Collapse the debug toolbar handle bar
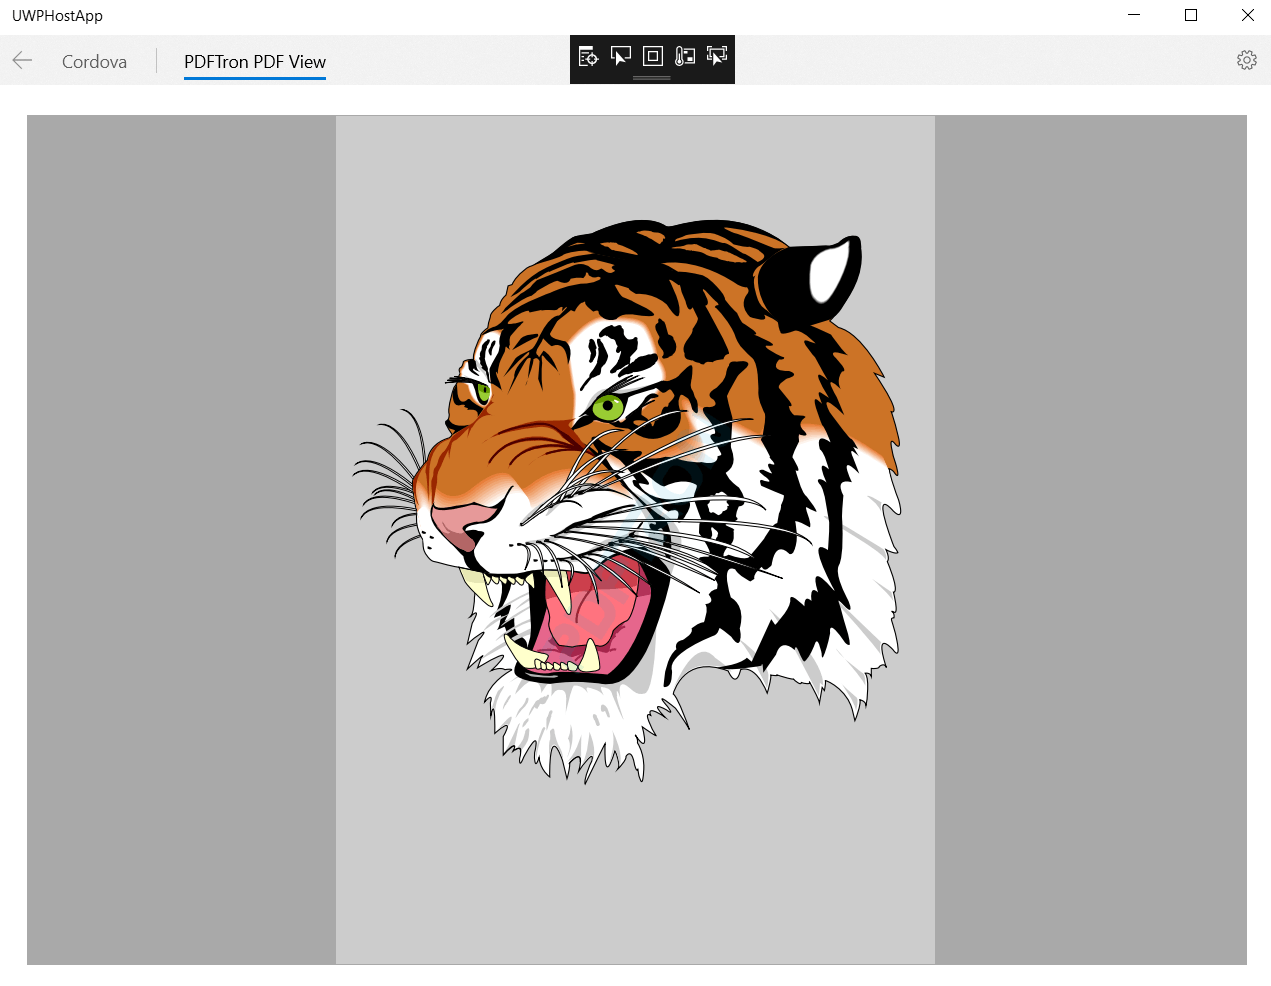 coord(652,78)
